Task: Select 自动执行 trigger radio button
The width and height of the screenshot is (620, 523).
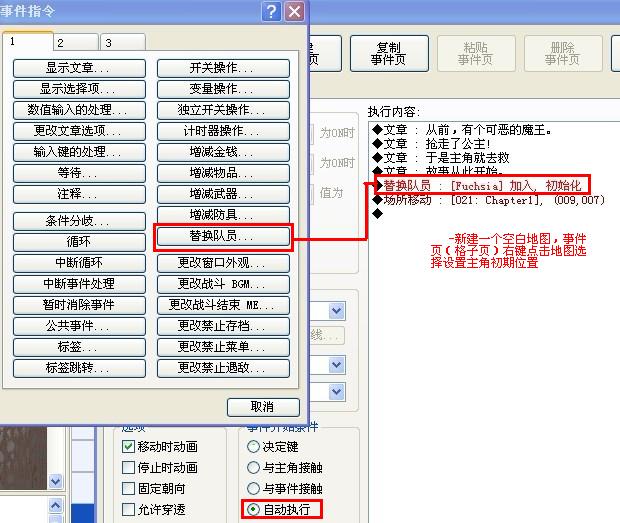Action: [x=253, y=510]
